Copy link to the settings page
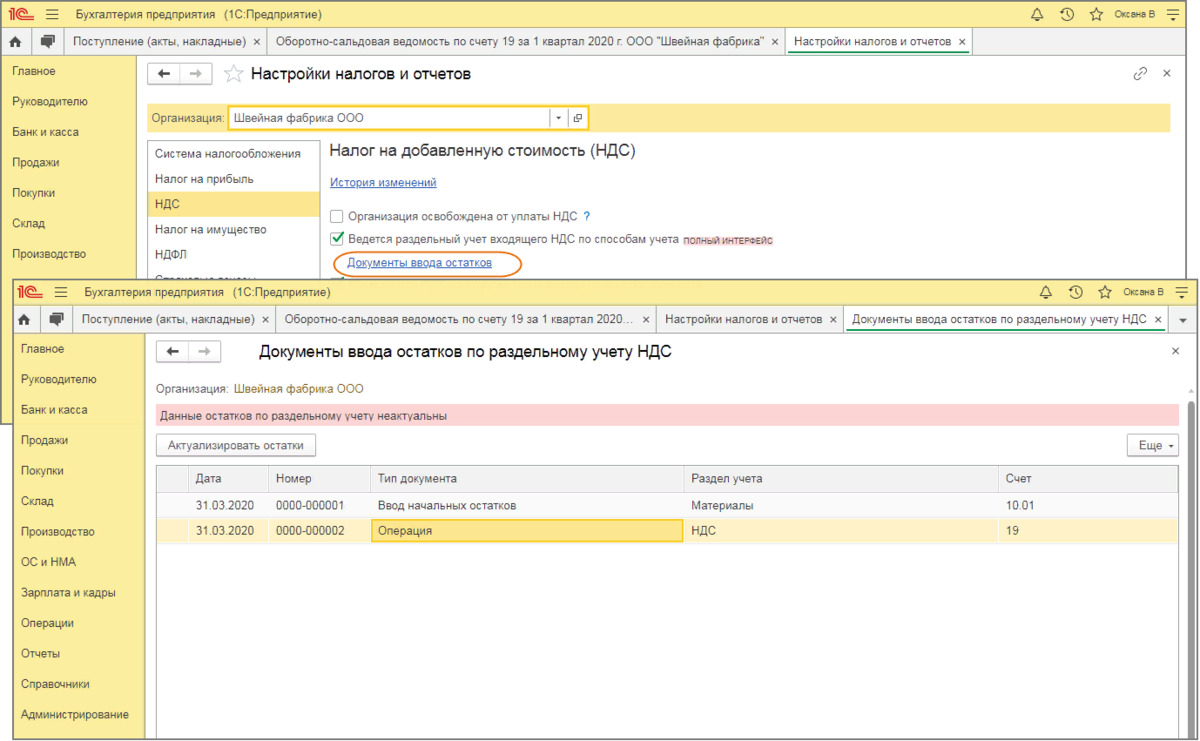Viewport: 1200px width, 741px height. click(x=1140, y=74)
